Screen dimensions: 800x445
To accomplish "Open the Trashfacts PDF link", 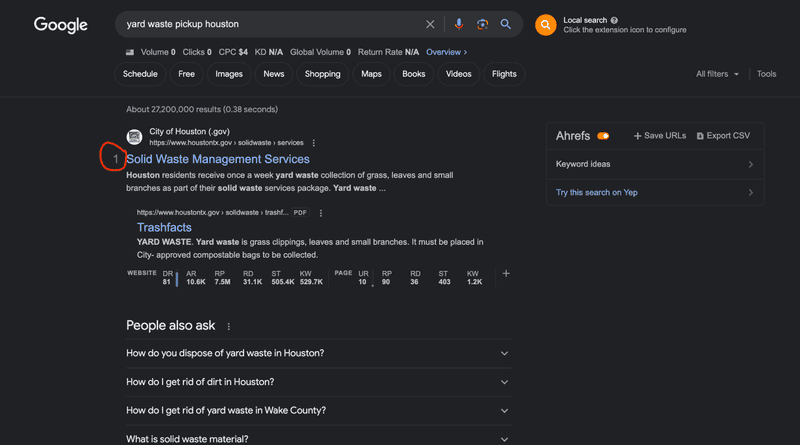I will pyautogui.click(x=164, y=228).
